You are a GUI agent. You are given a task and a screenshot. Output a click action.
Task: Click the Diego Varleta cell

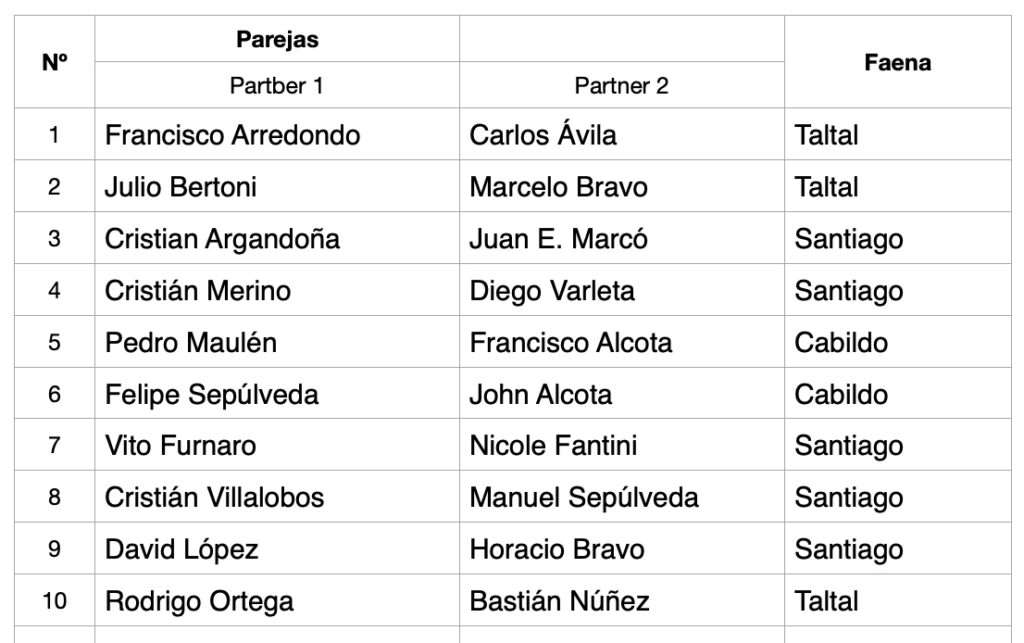pyautogui.click(x=552, y=291)
